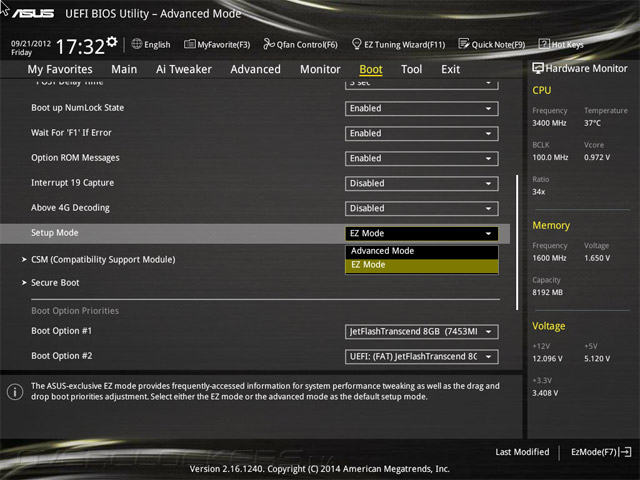Select the Setup Mode label

[55, 233]
